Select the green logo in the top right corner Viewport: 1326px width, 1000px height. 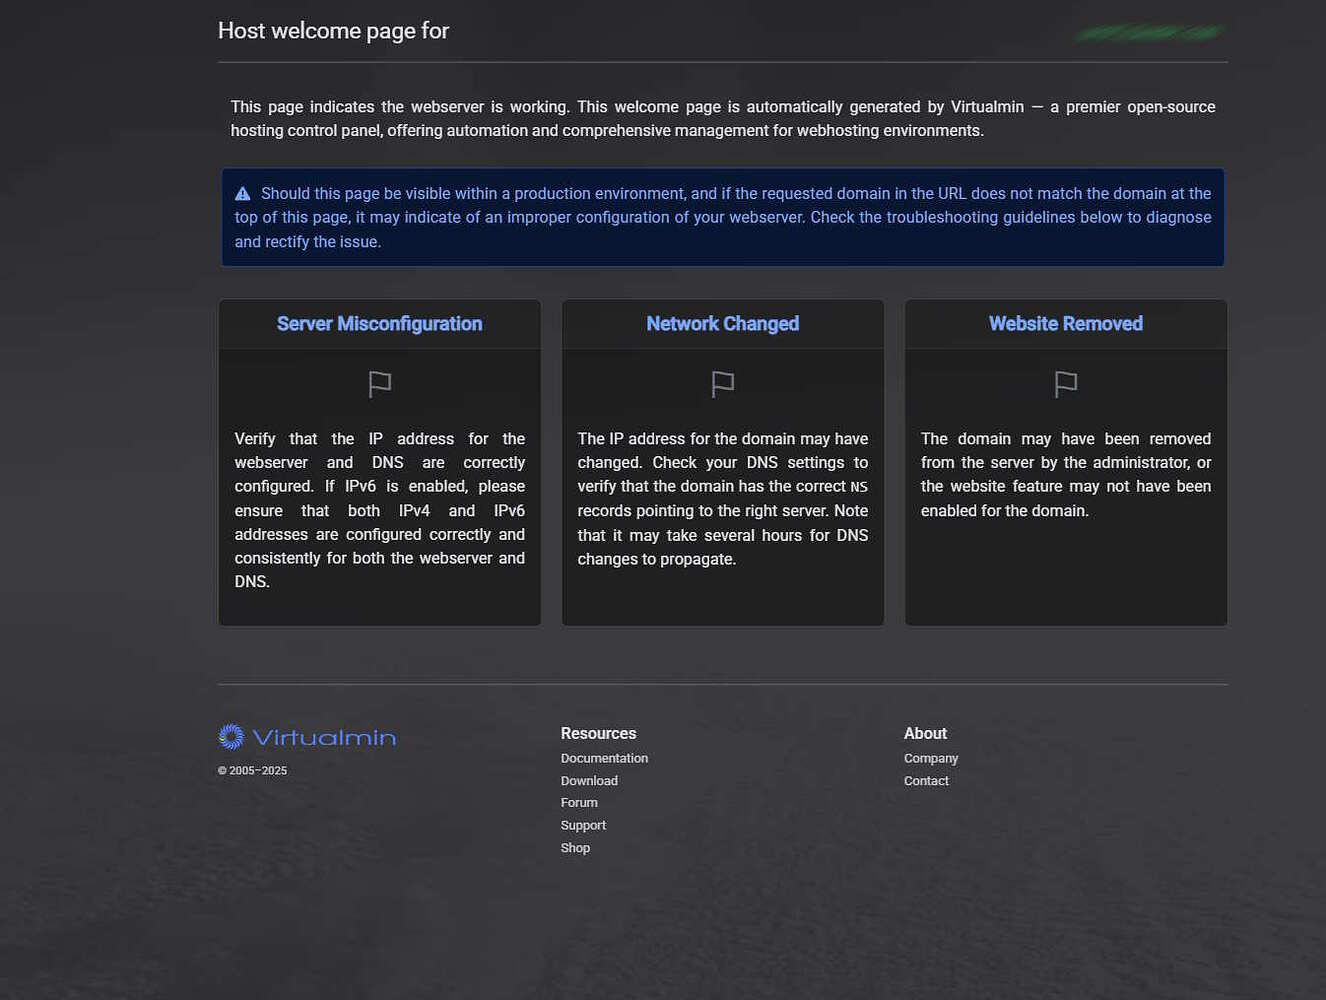tap(1148, 33)
